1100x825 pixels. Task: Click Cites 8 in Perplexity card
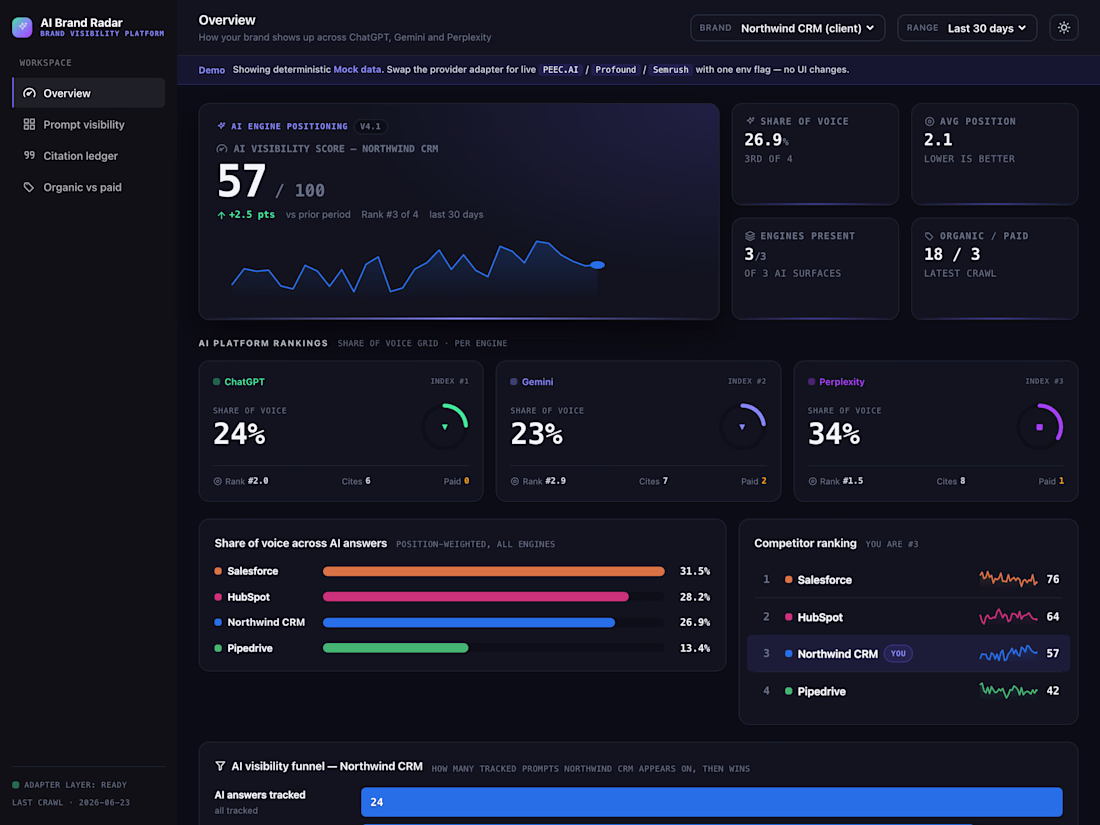(951, 481)
